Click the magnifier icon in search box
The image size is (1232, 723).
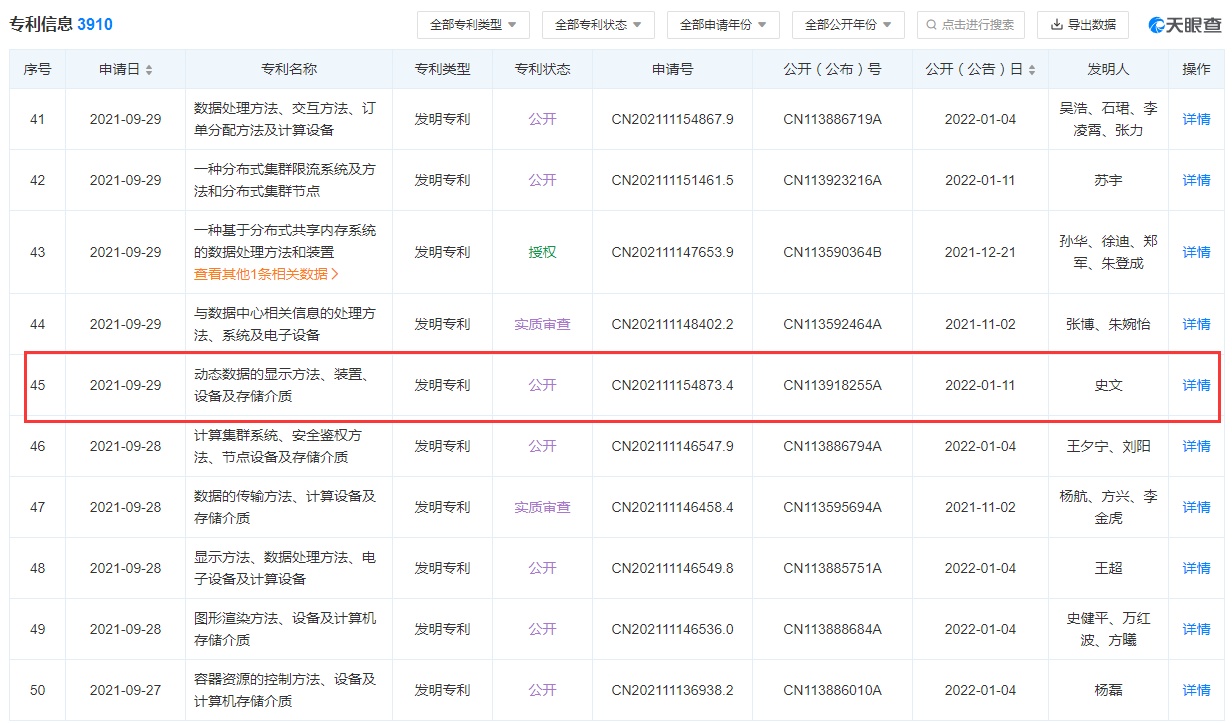(932, 25)
